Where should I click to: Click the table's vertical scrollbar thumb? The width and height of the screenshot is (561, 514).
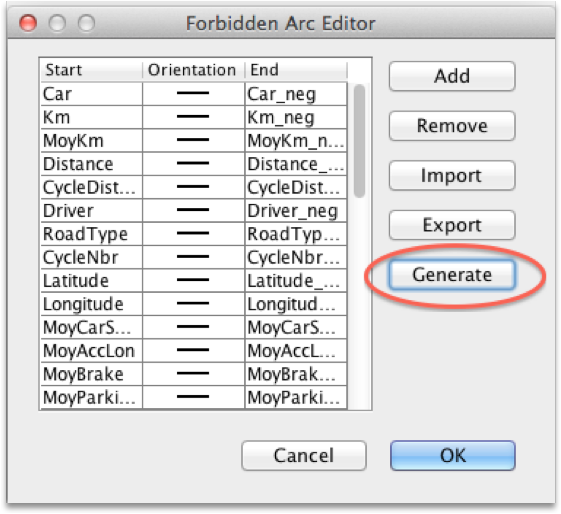[x=359, y=141]
